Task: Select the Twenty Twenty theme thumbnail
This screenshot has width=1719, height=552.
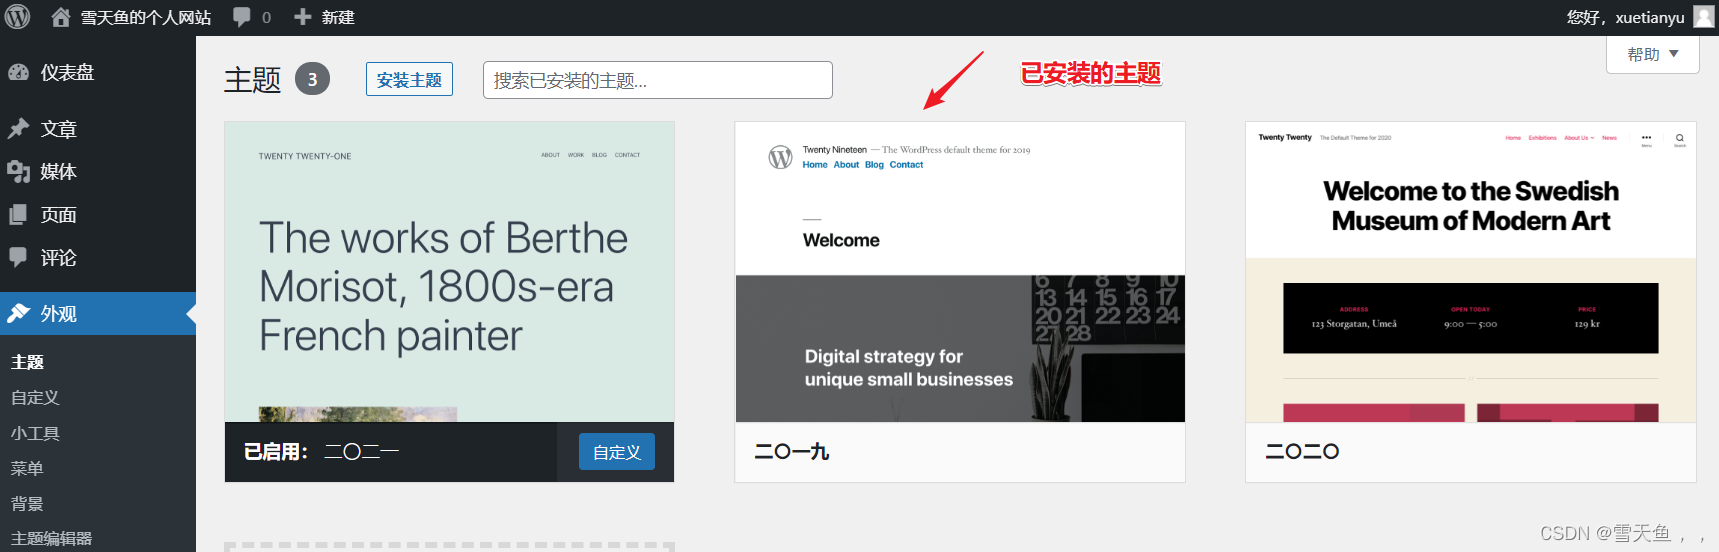Action: click(x=1470, y=272)
